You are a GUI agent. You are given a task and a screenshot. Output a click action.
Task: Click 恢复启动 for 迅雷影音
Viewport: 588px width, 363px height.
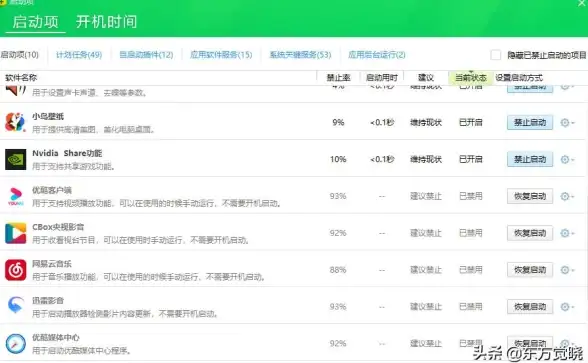coord(530,307)
